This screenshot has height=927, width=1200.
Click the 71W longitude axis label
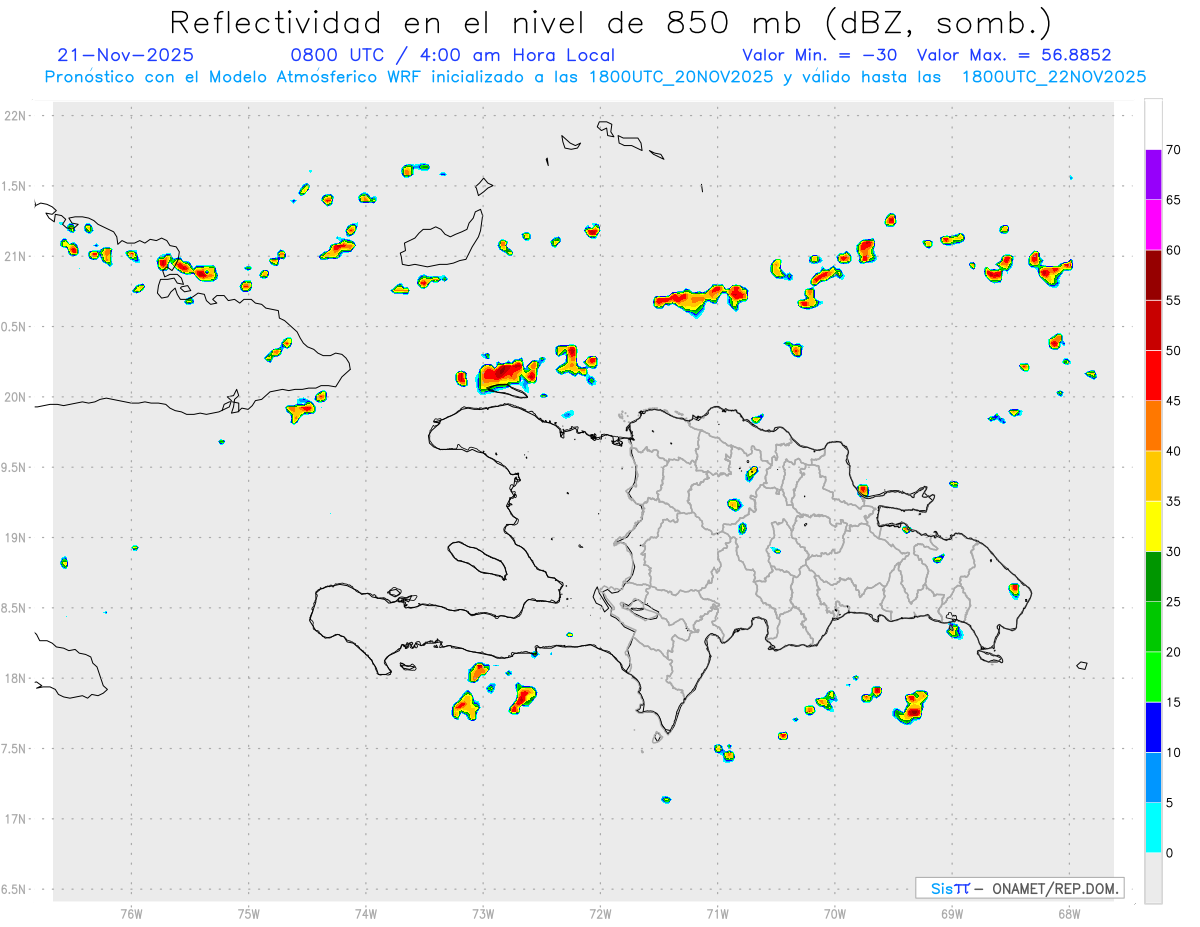[717, 914]
